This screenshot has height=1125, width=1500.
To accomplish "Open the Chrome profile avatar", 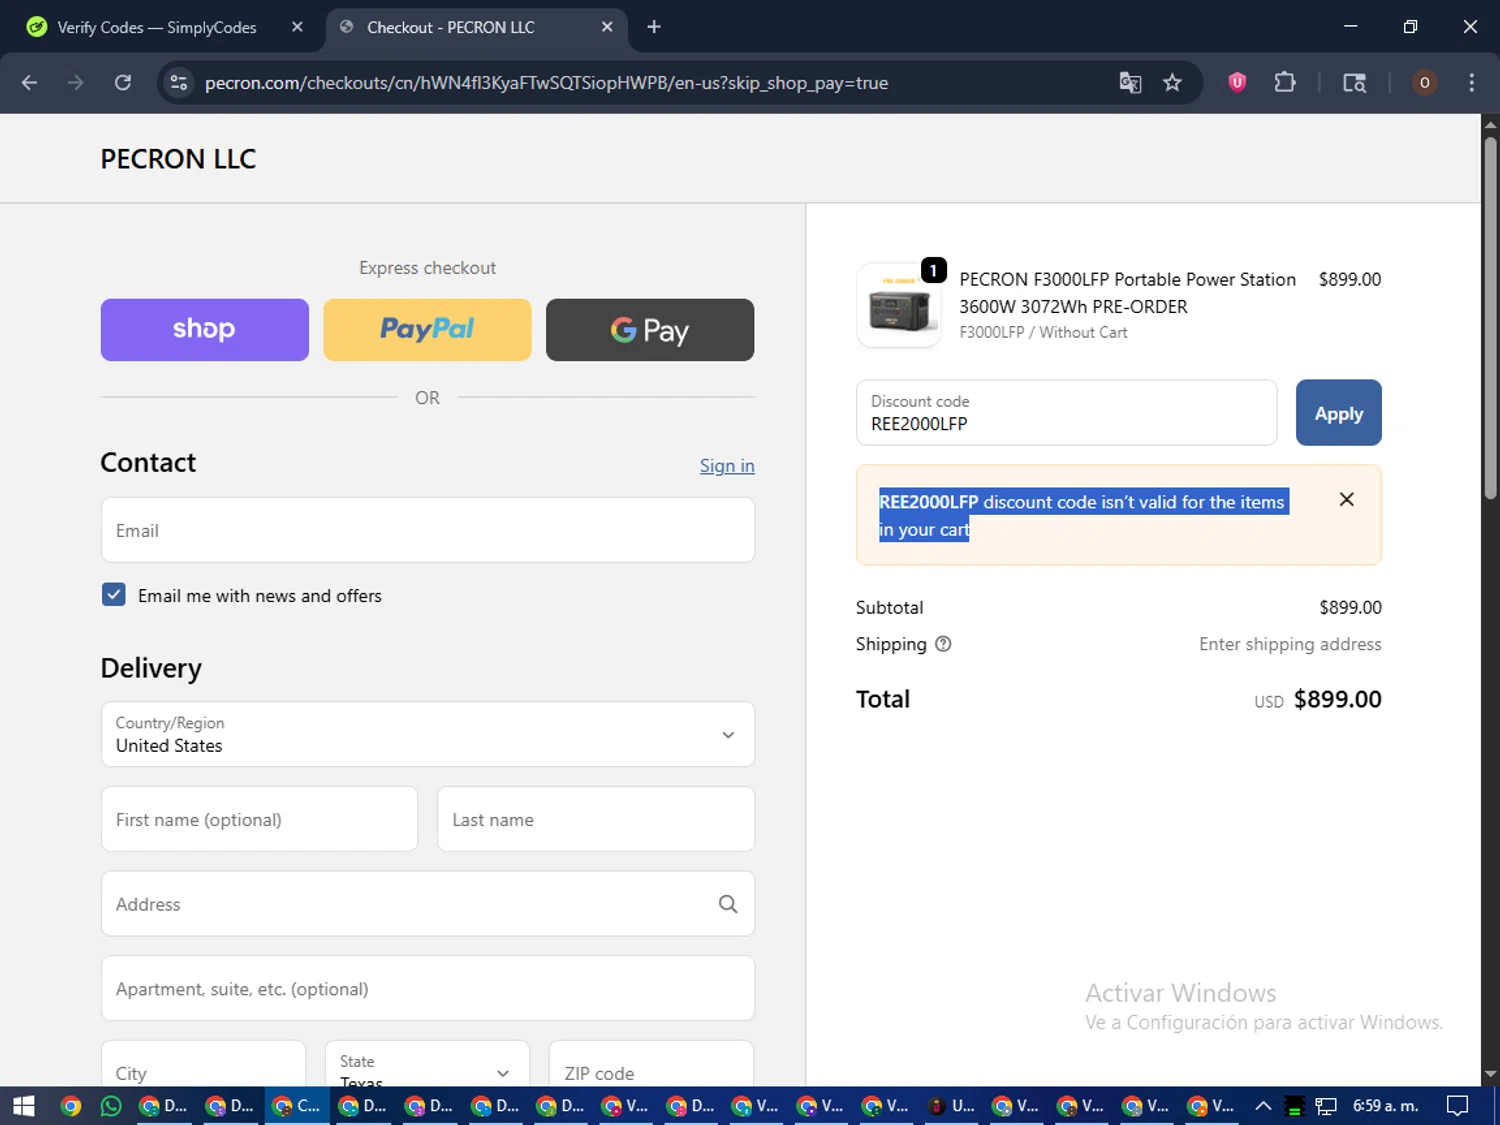I will click(x=1424, y=83).
